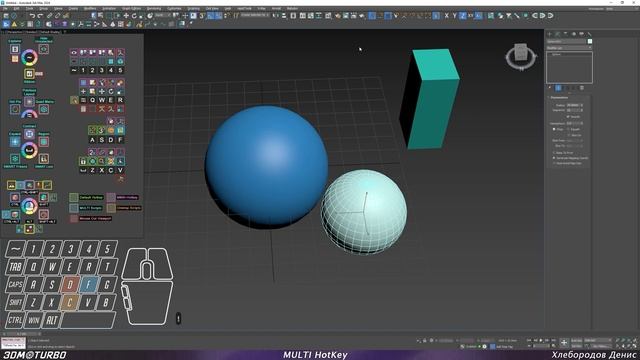The width and height of the screenshot is (640, 360).
Task: Open the File menu
Action: [5, 9]
